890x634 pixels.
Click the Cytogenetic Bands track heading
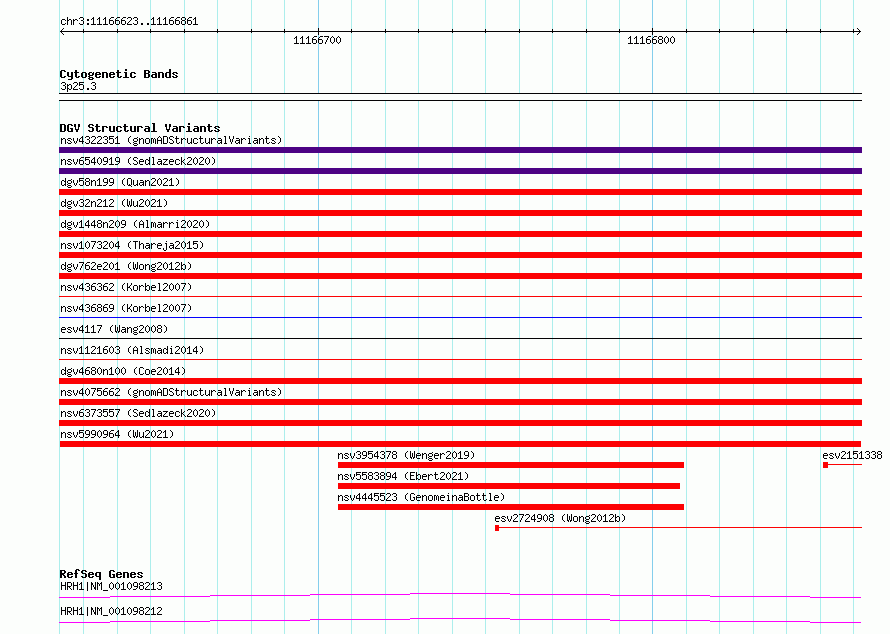coord(119,74)
